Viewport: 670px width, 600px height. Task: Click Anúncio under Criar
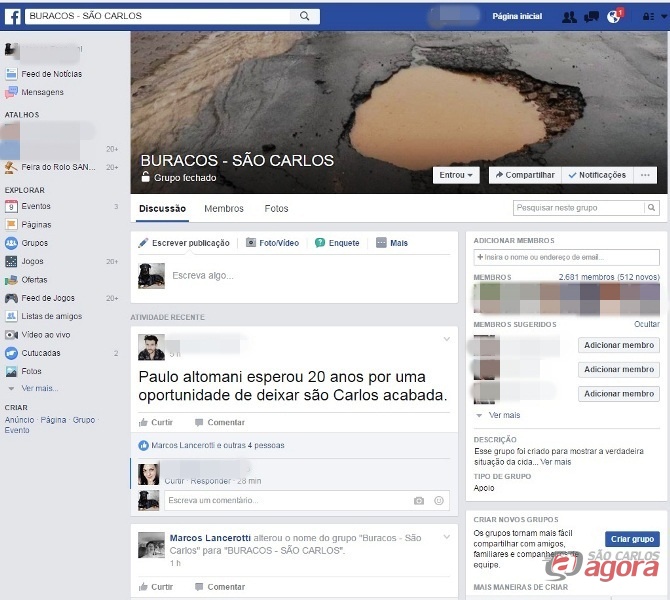coord(19,420)
